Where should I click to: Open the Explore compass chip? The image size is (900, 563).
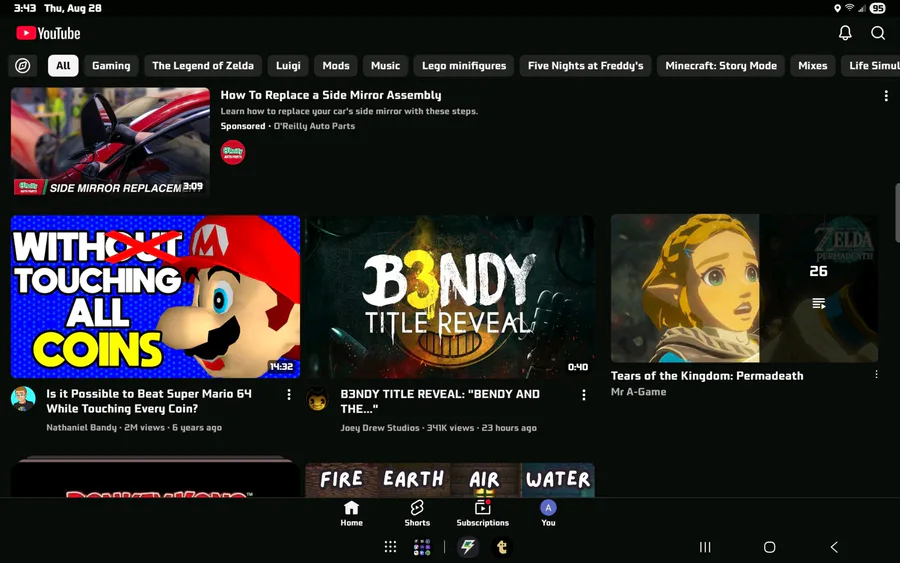click(x=22, y=65)
